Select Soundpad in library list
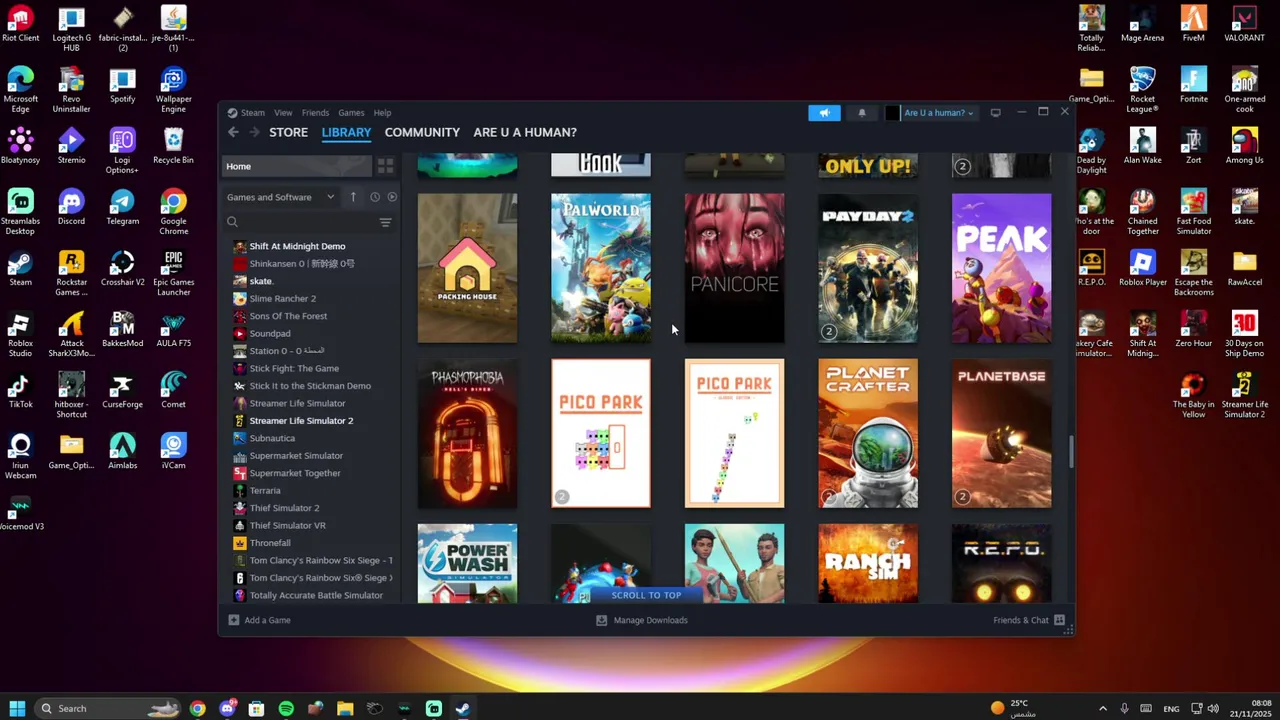 click(270, 333)
